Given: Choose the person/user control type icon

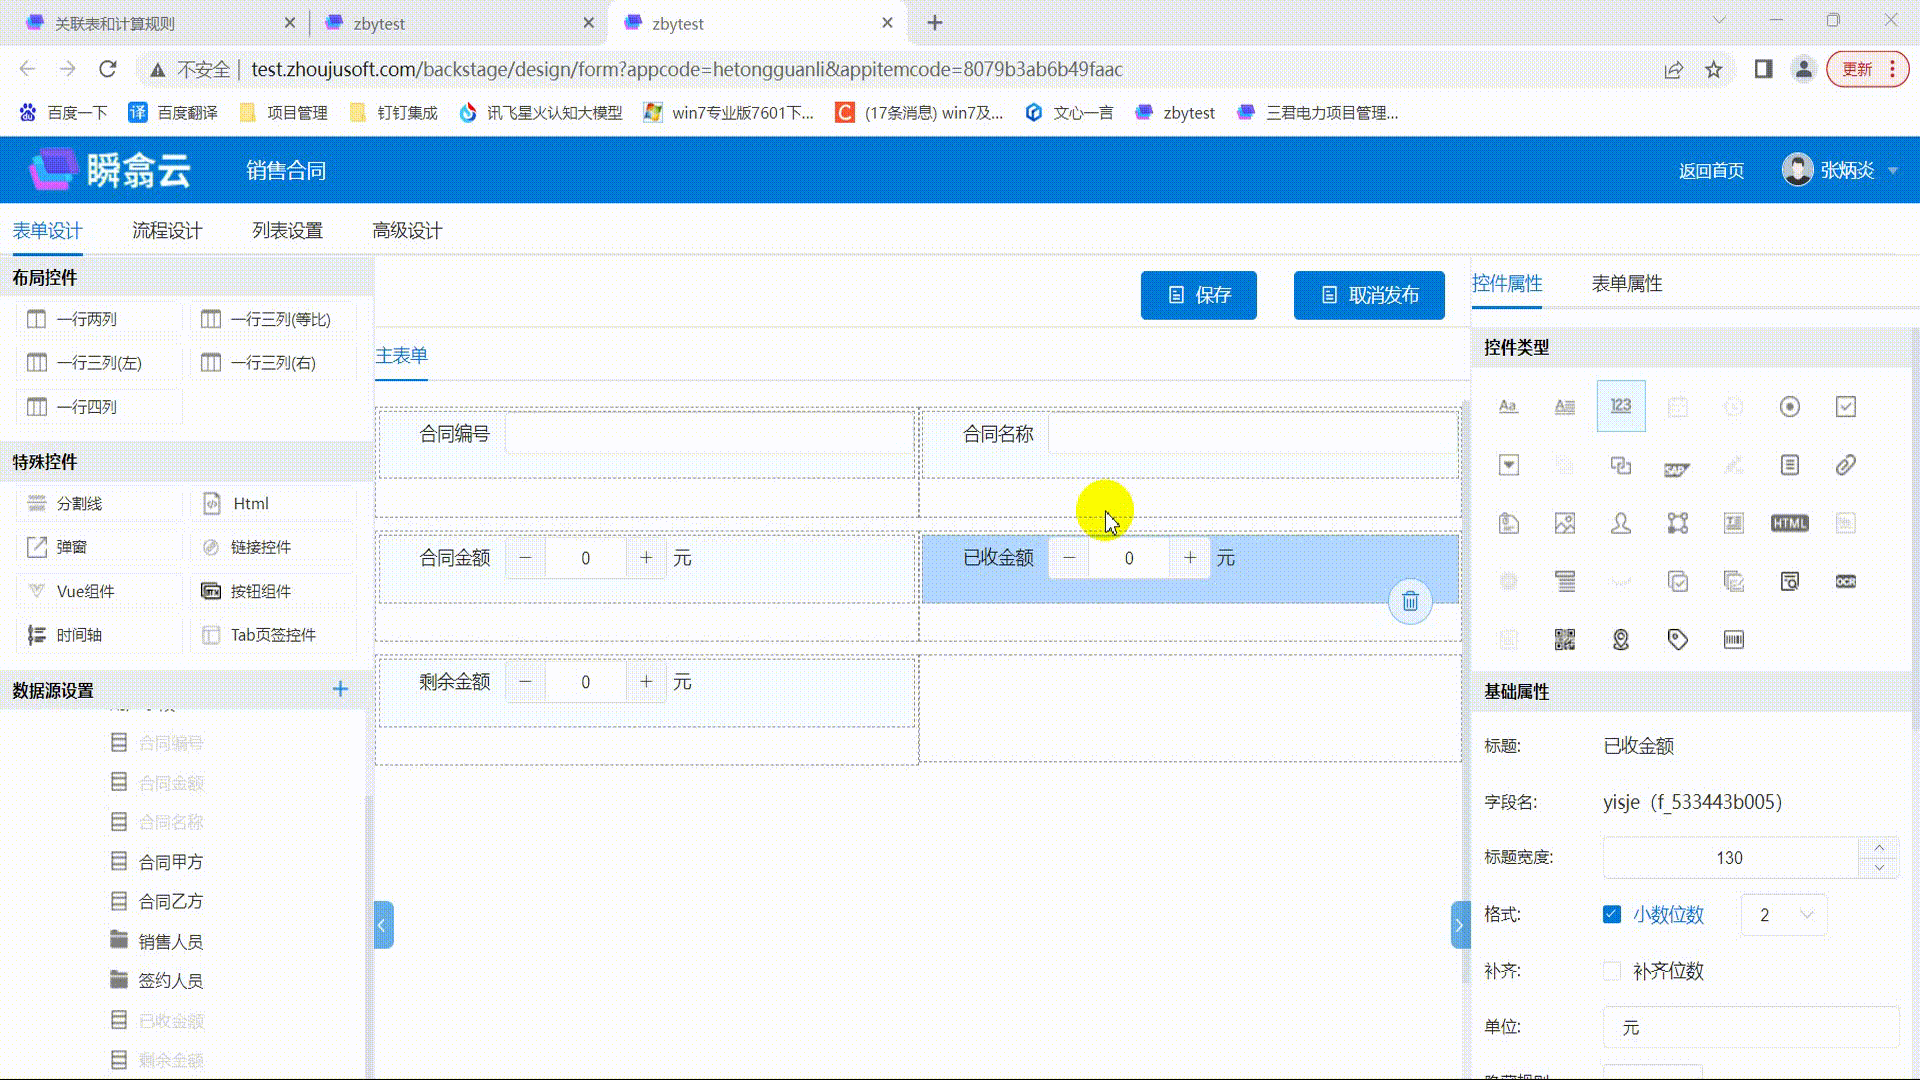Looking at the screenshot, I should (1621, 523).
